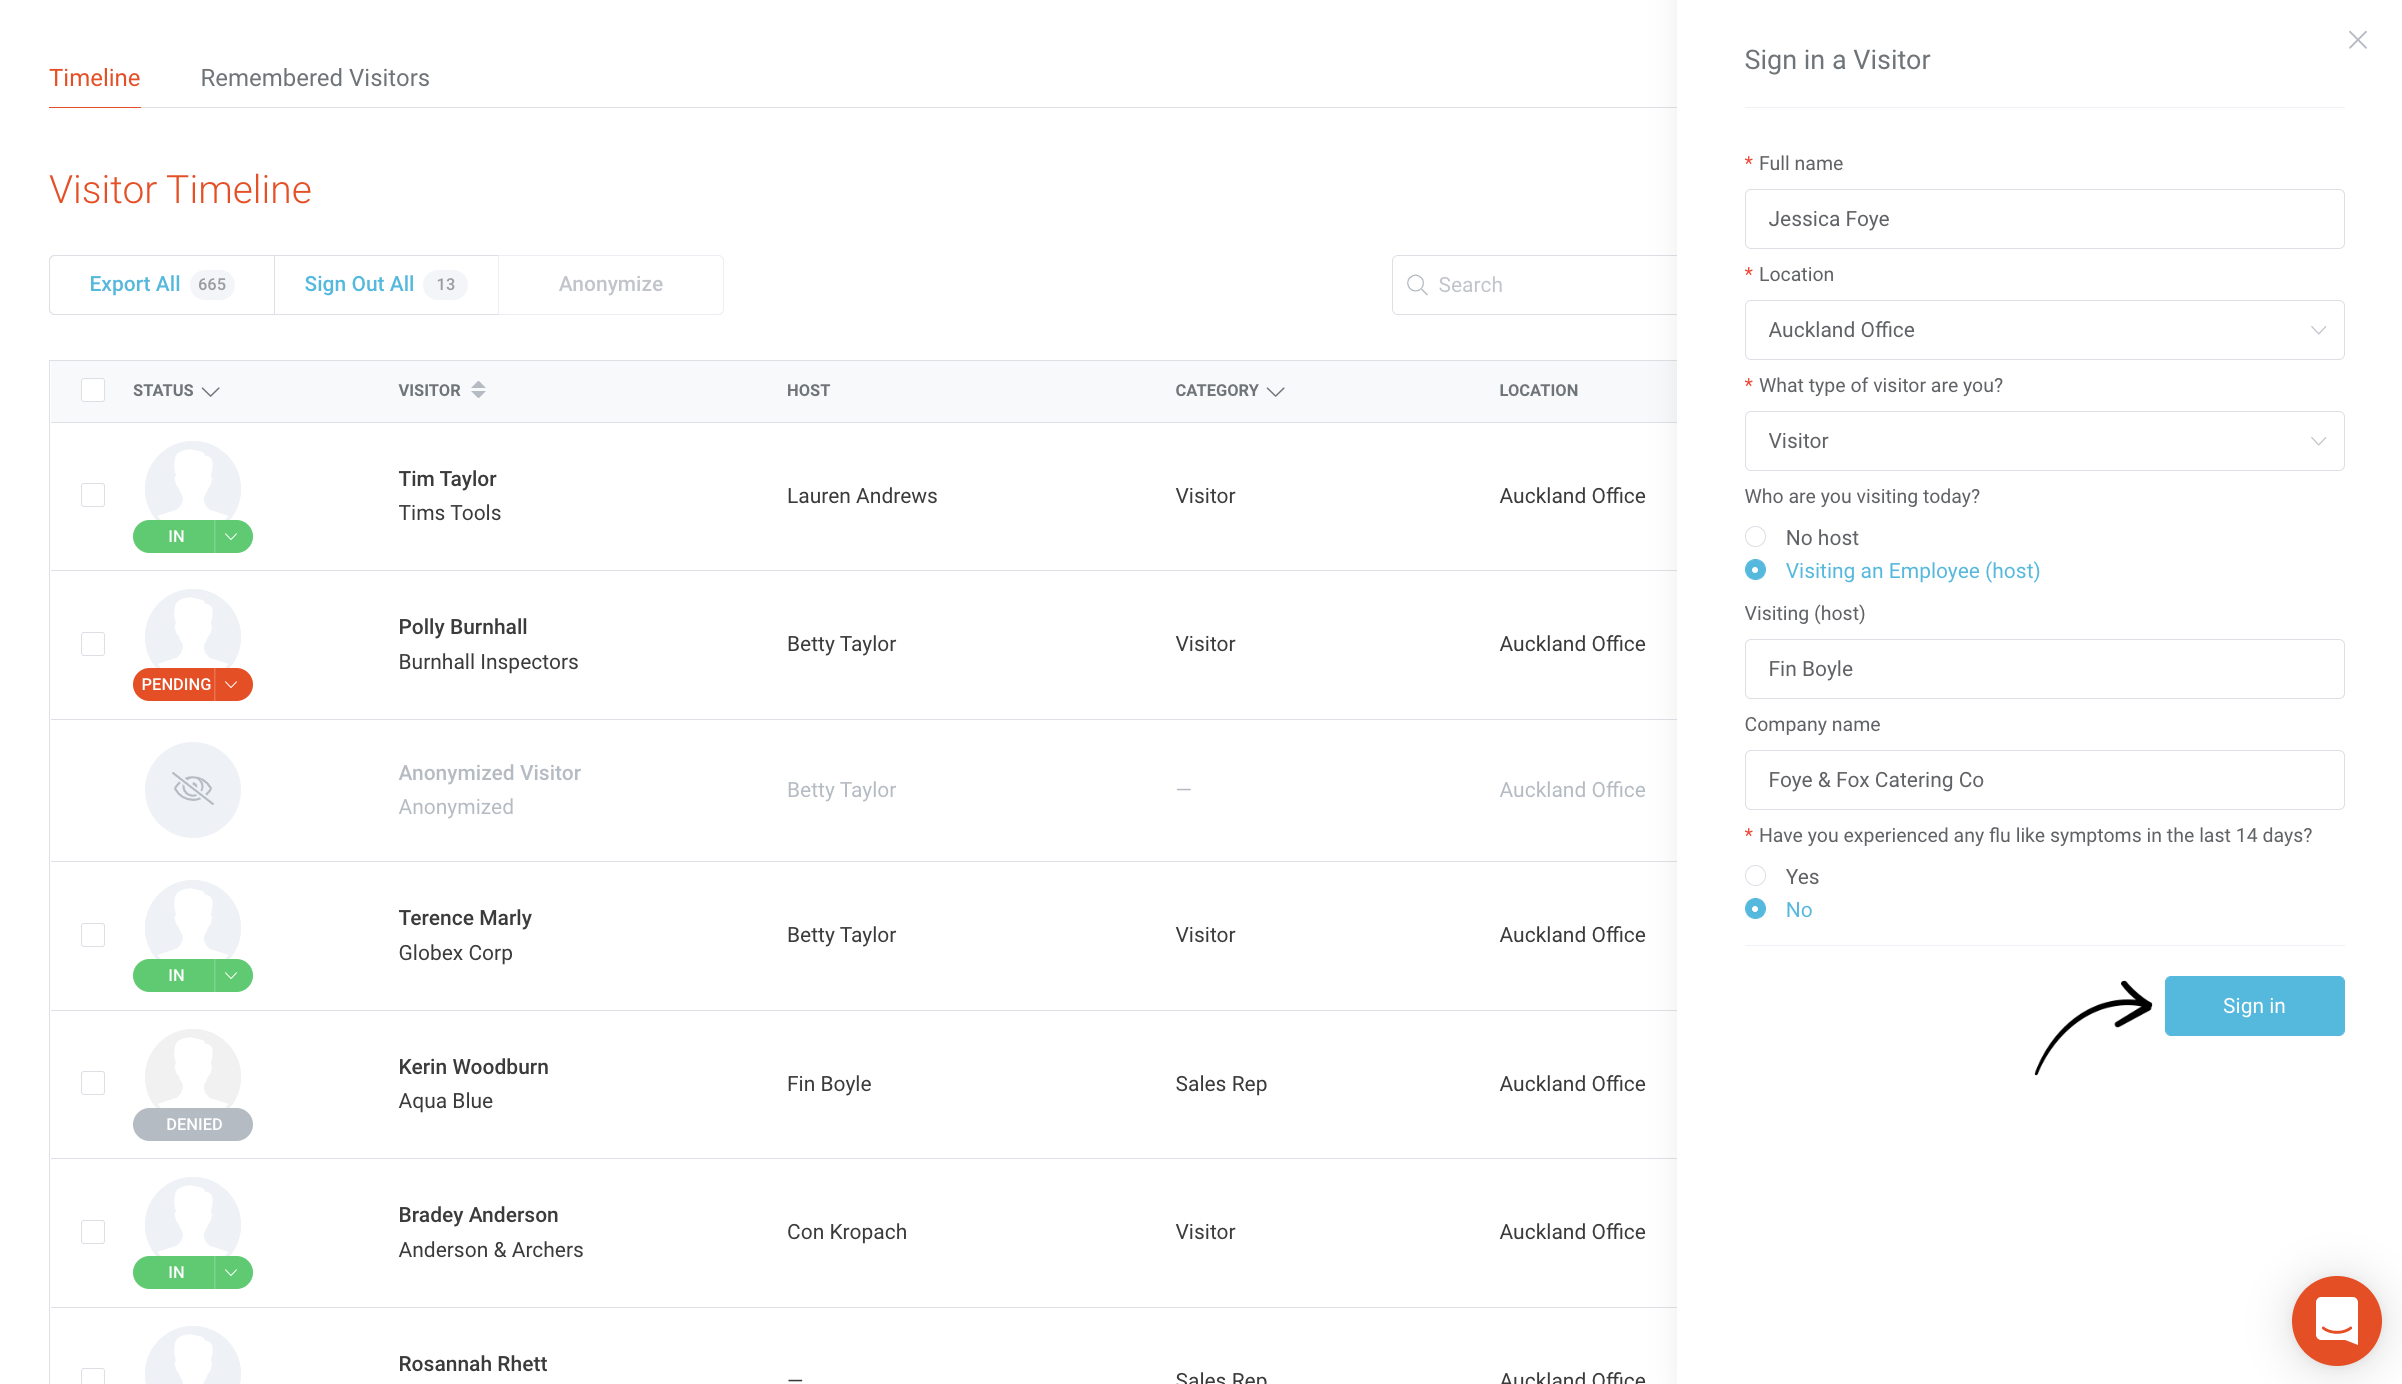Image resolution: width=2402 pixels, height=1384 pixels.
Task: Click the Location column header
Action: point(1538,391)
